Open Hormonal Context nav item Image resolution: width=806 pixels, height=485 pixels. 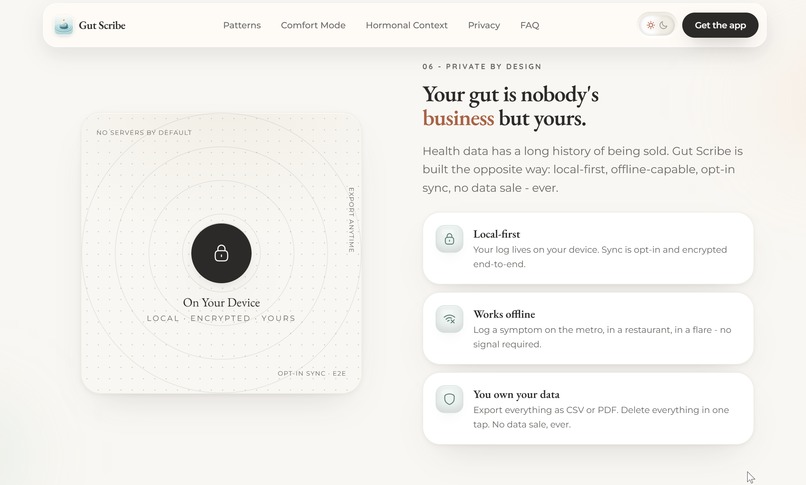[407, 25]
